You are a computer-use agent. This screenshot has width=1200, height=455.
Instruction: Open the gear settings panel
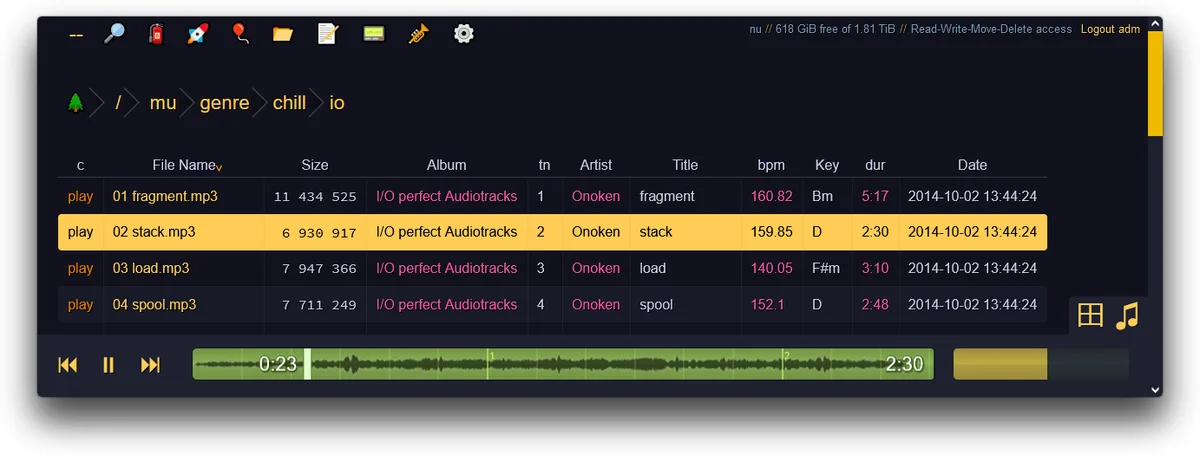pos(463,34)
